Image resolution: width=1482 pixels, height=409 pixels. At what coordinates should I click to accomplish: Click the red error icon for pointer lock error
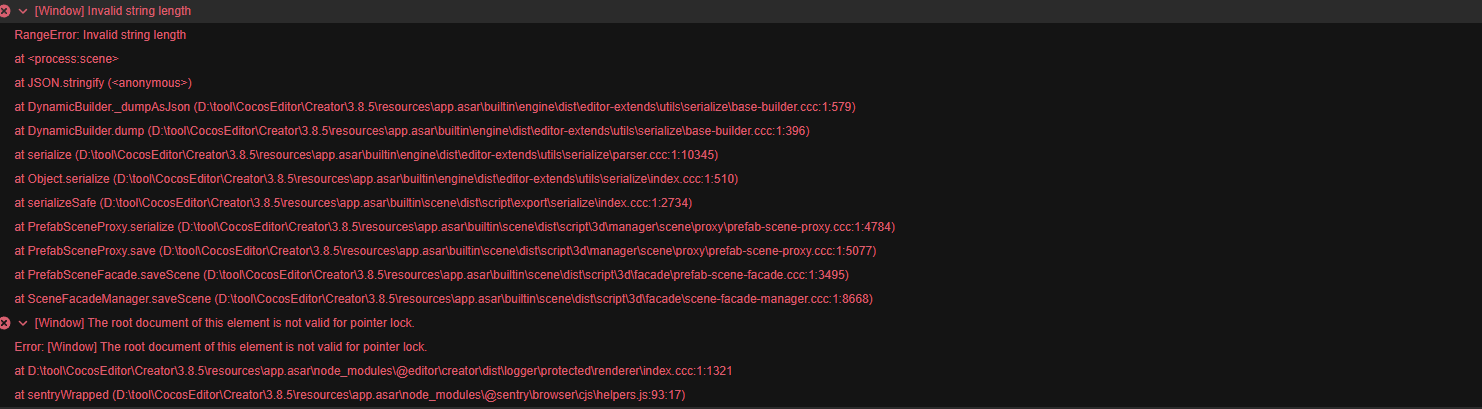tap(5, 323)
